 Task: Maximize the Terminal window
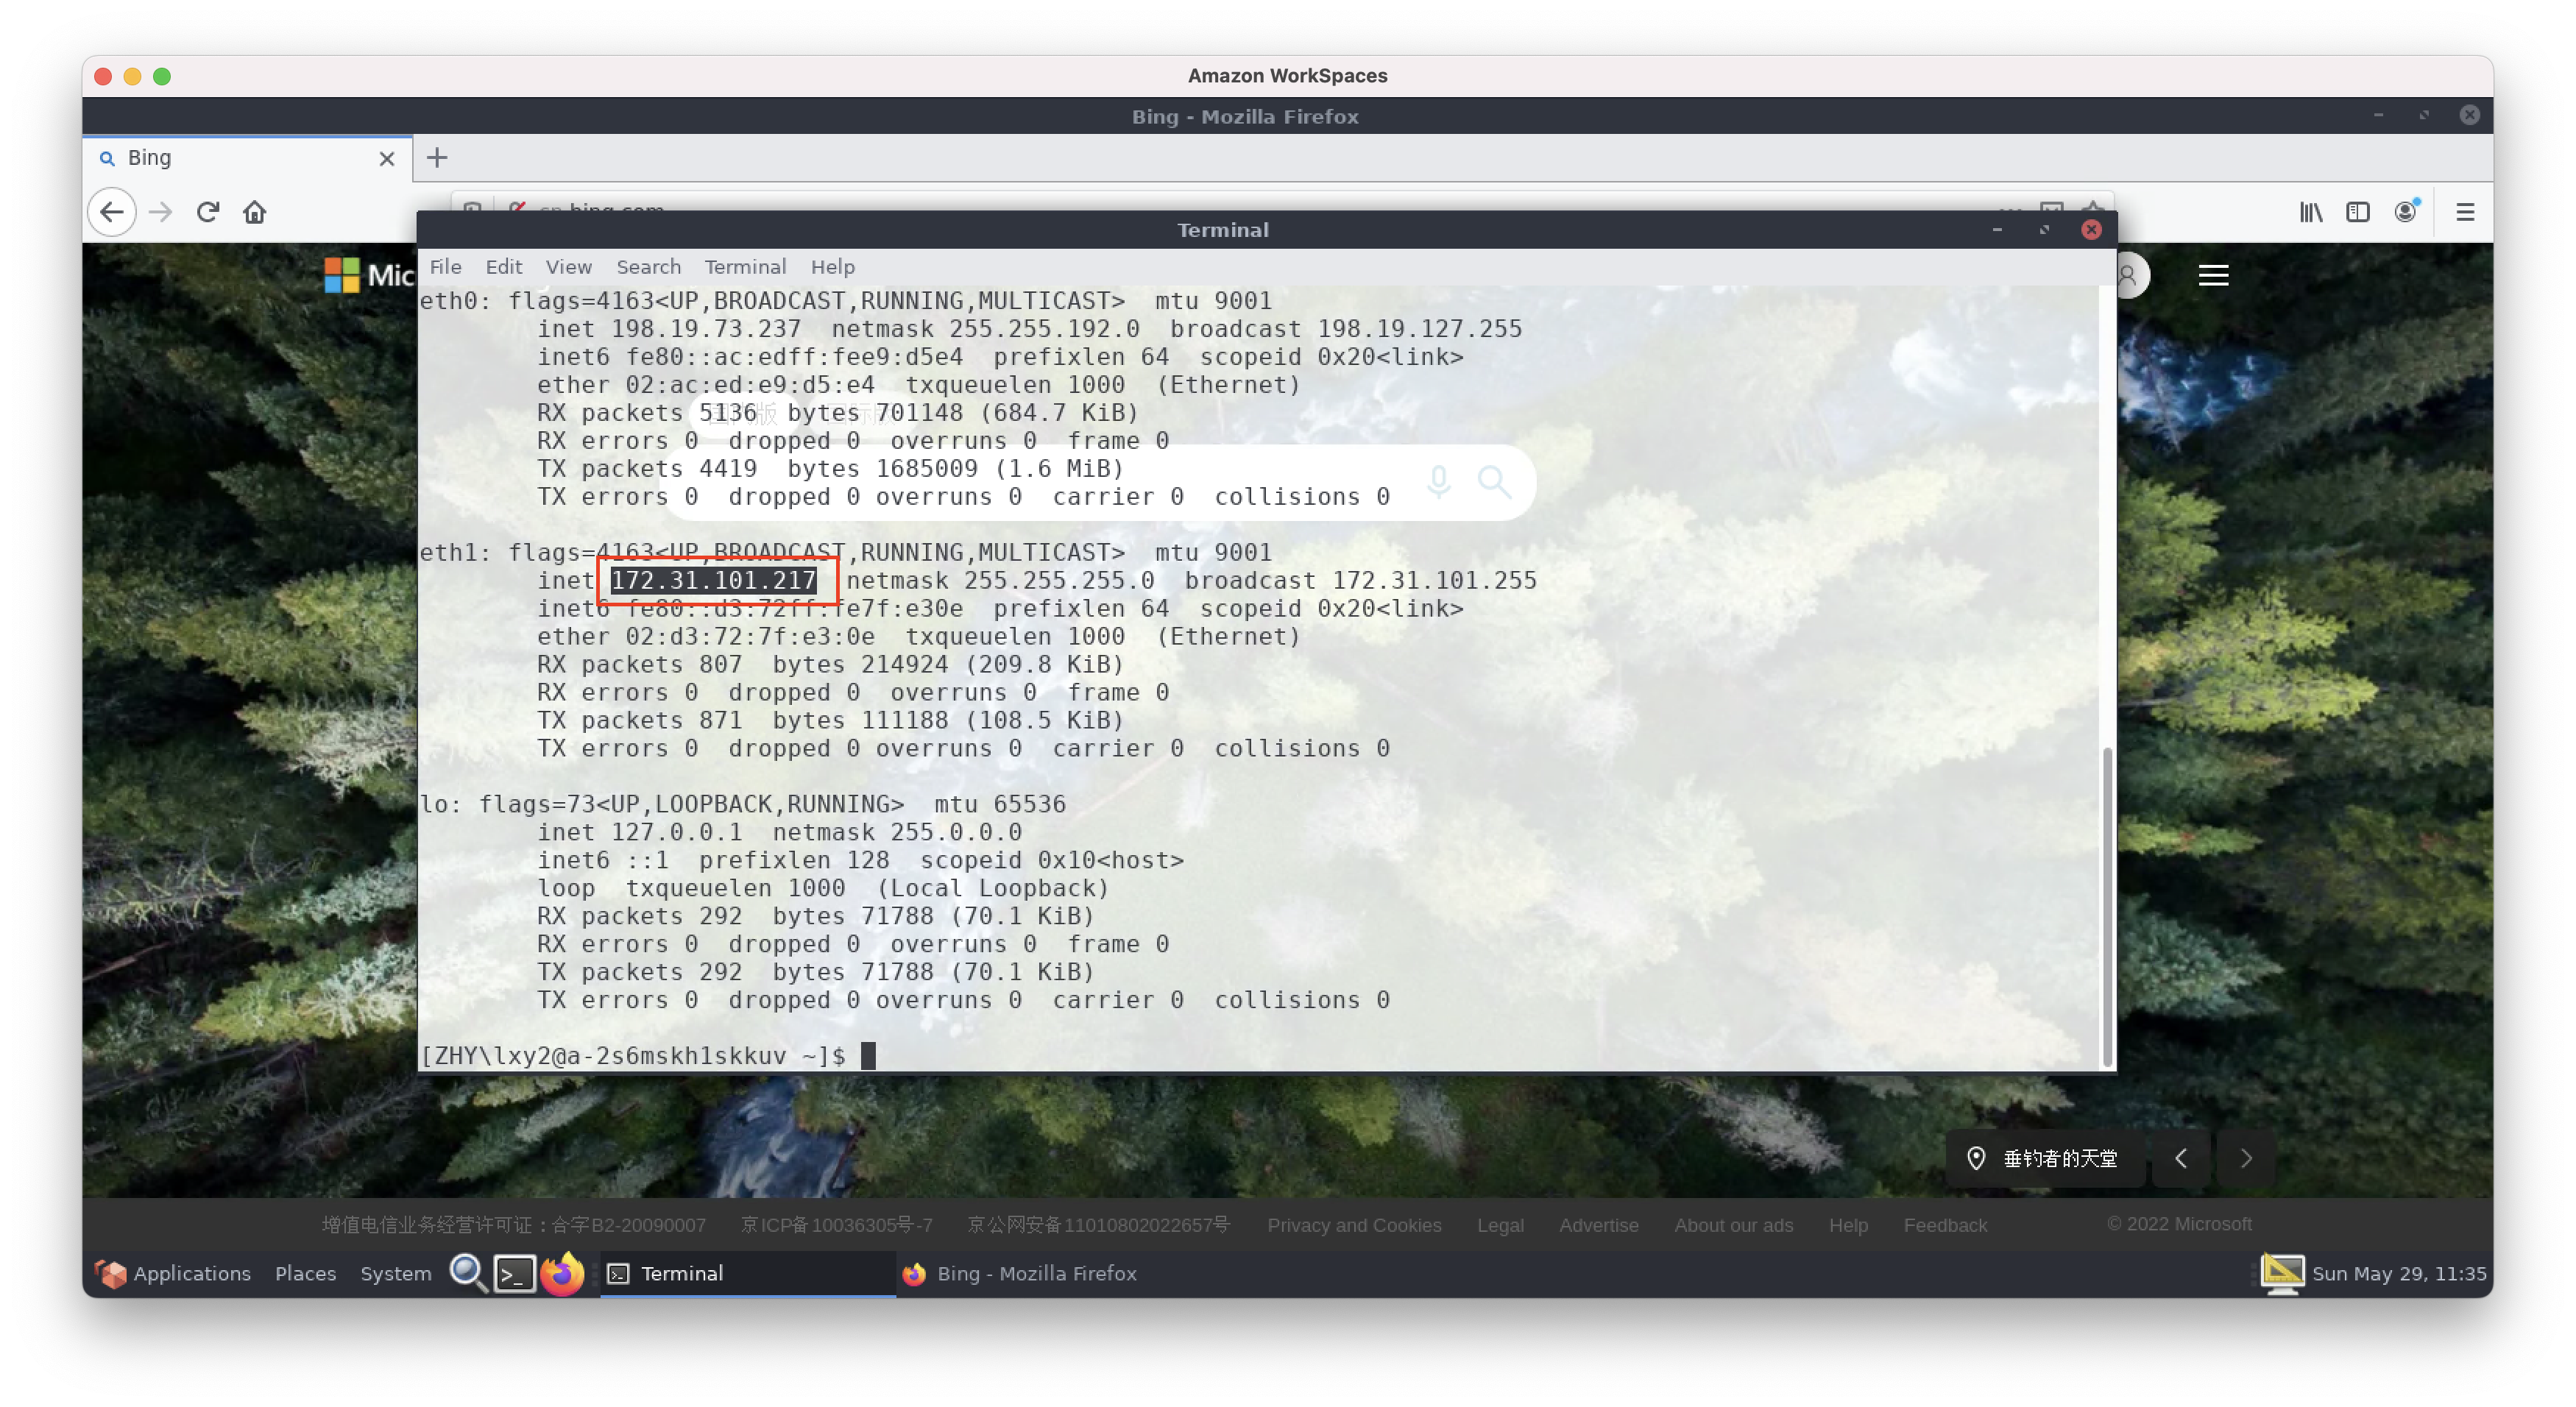(x=2044, y=230)
